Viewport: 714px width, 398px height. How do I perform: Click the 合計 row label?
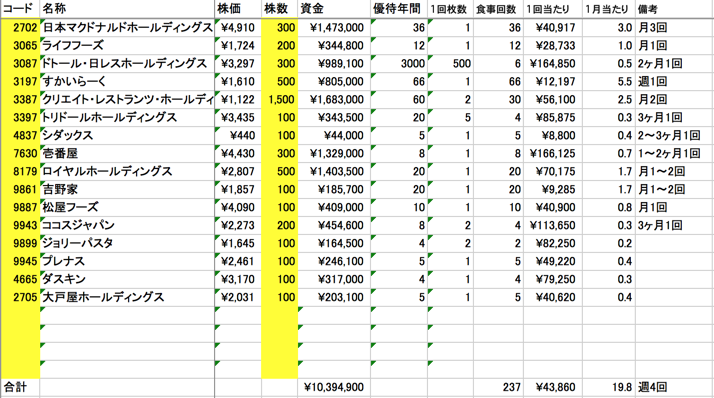pos(20,388)
